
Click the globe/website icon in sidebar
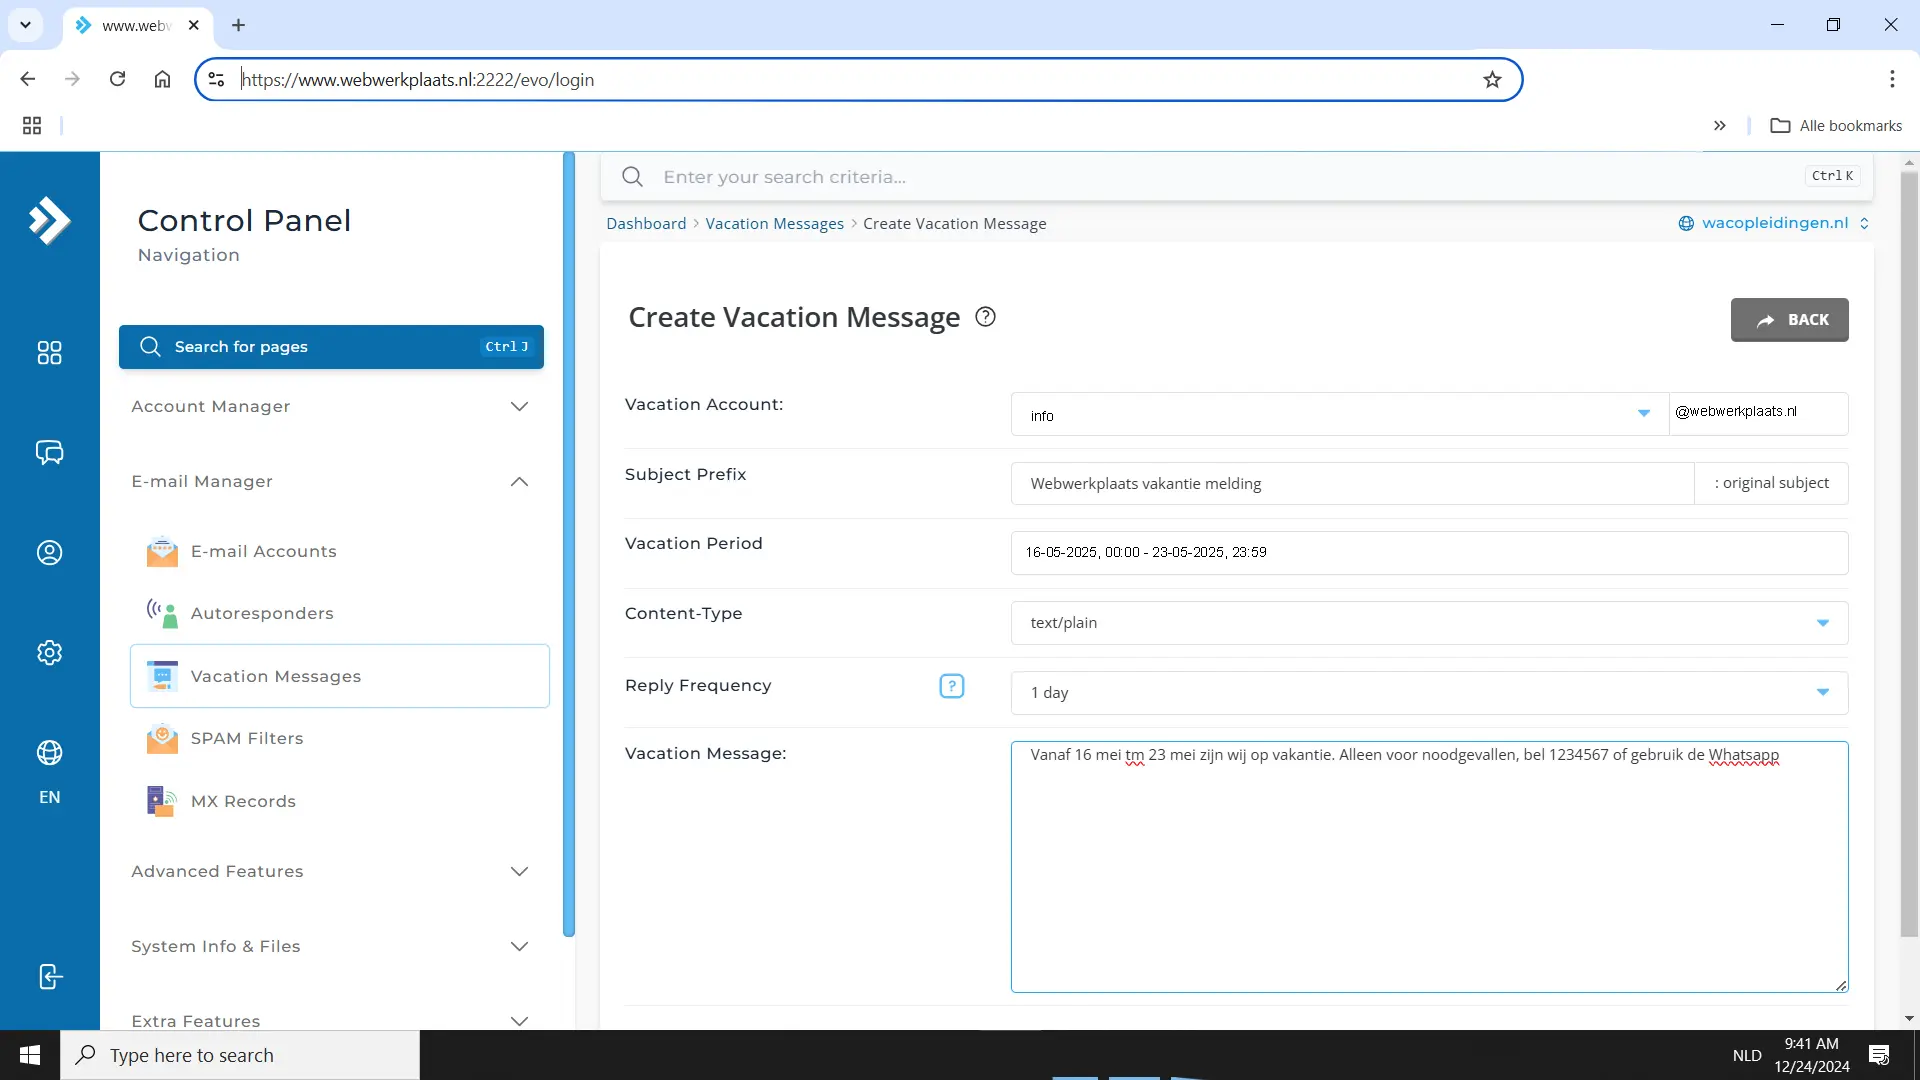point(49,754)
